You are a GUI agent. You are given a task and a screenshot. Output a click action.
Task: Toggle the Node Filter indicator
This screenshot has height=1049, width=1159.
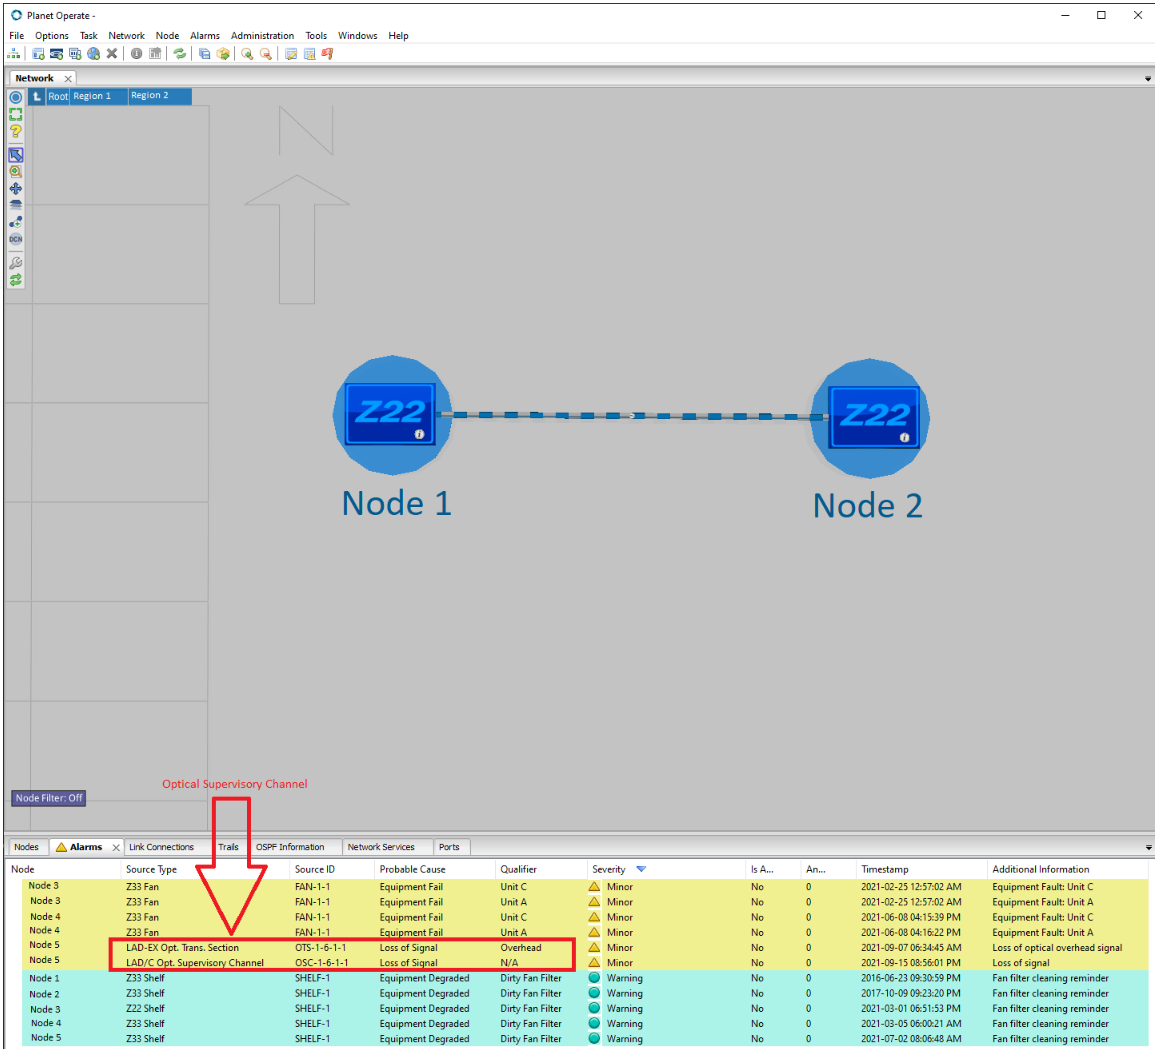(48, 798)
